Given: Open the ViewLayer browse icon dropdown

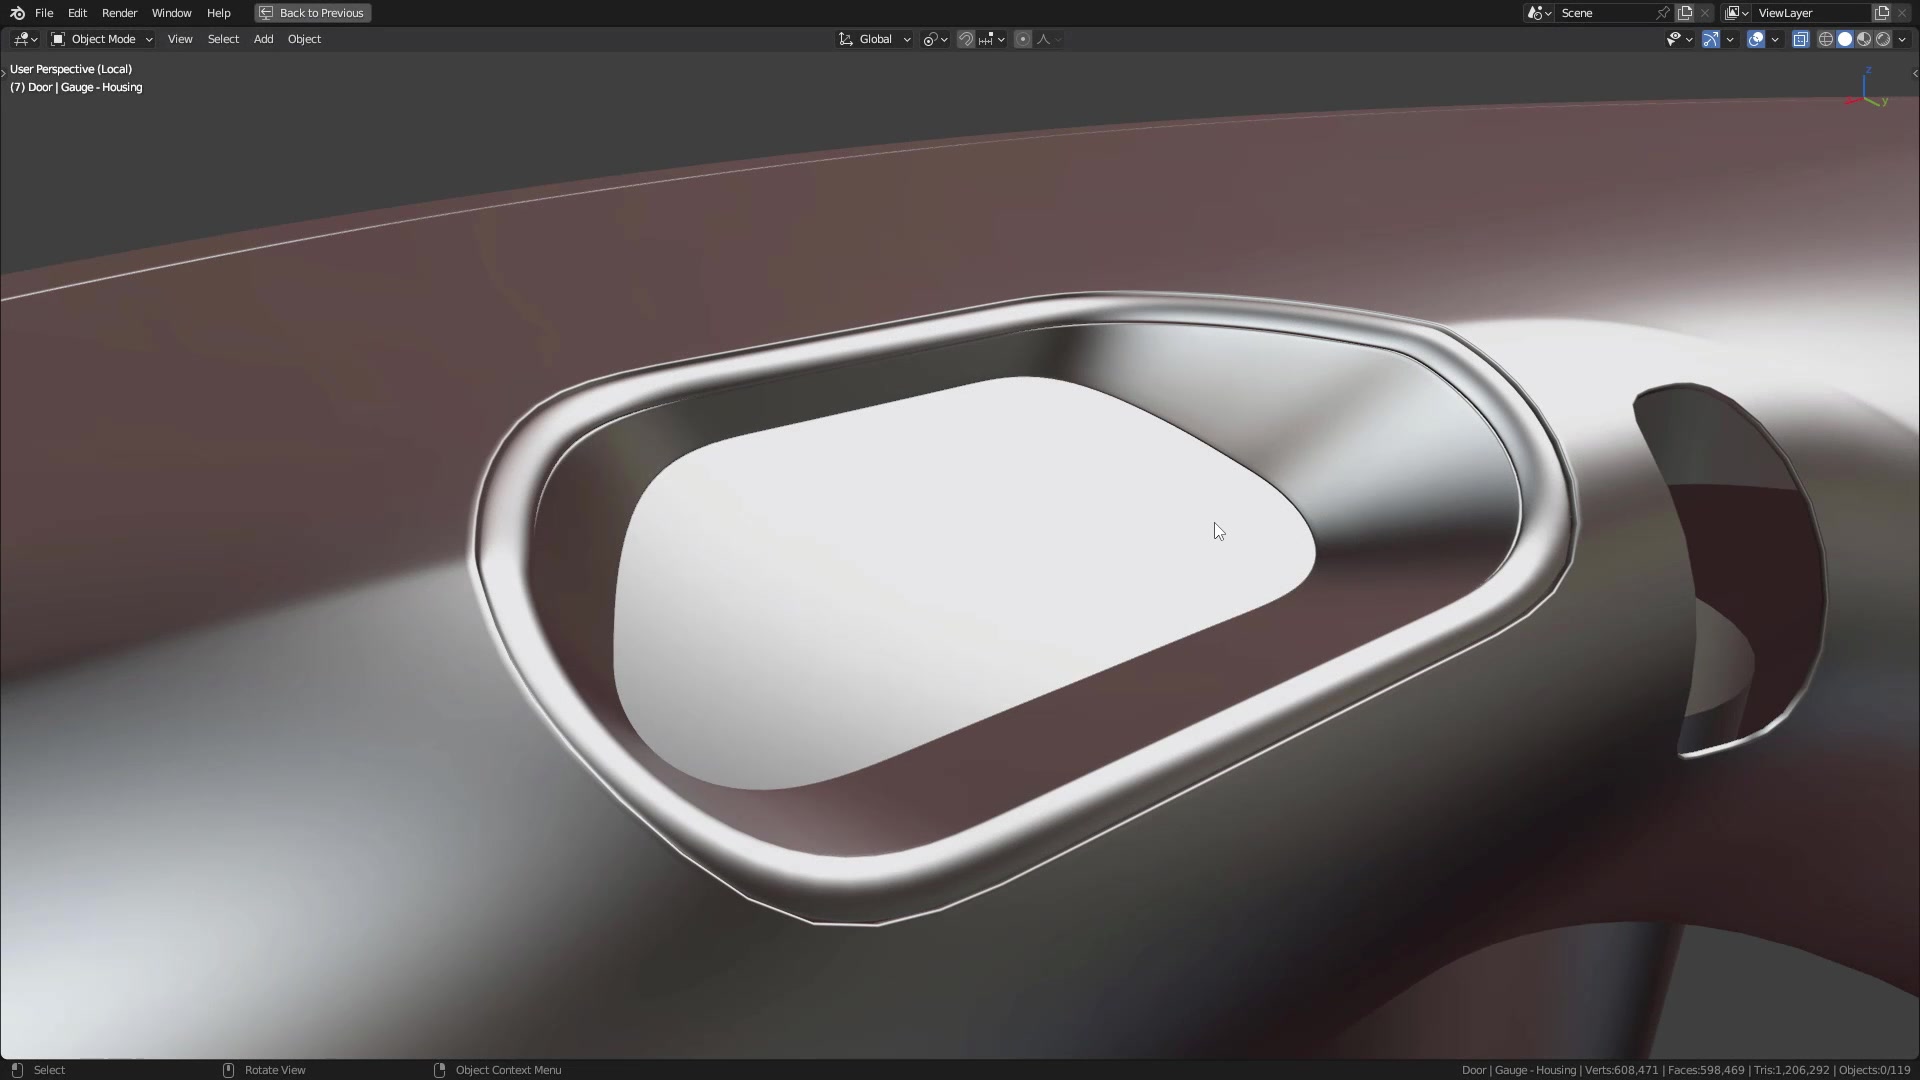Looking at the screenshot, I should pyautogui.click(x=1736, y=13).
